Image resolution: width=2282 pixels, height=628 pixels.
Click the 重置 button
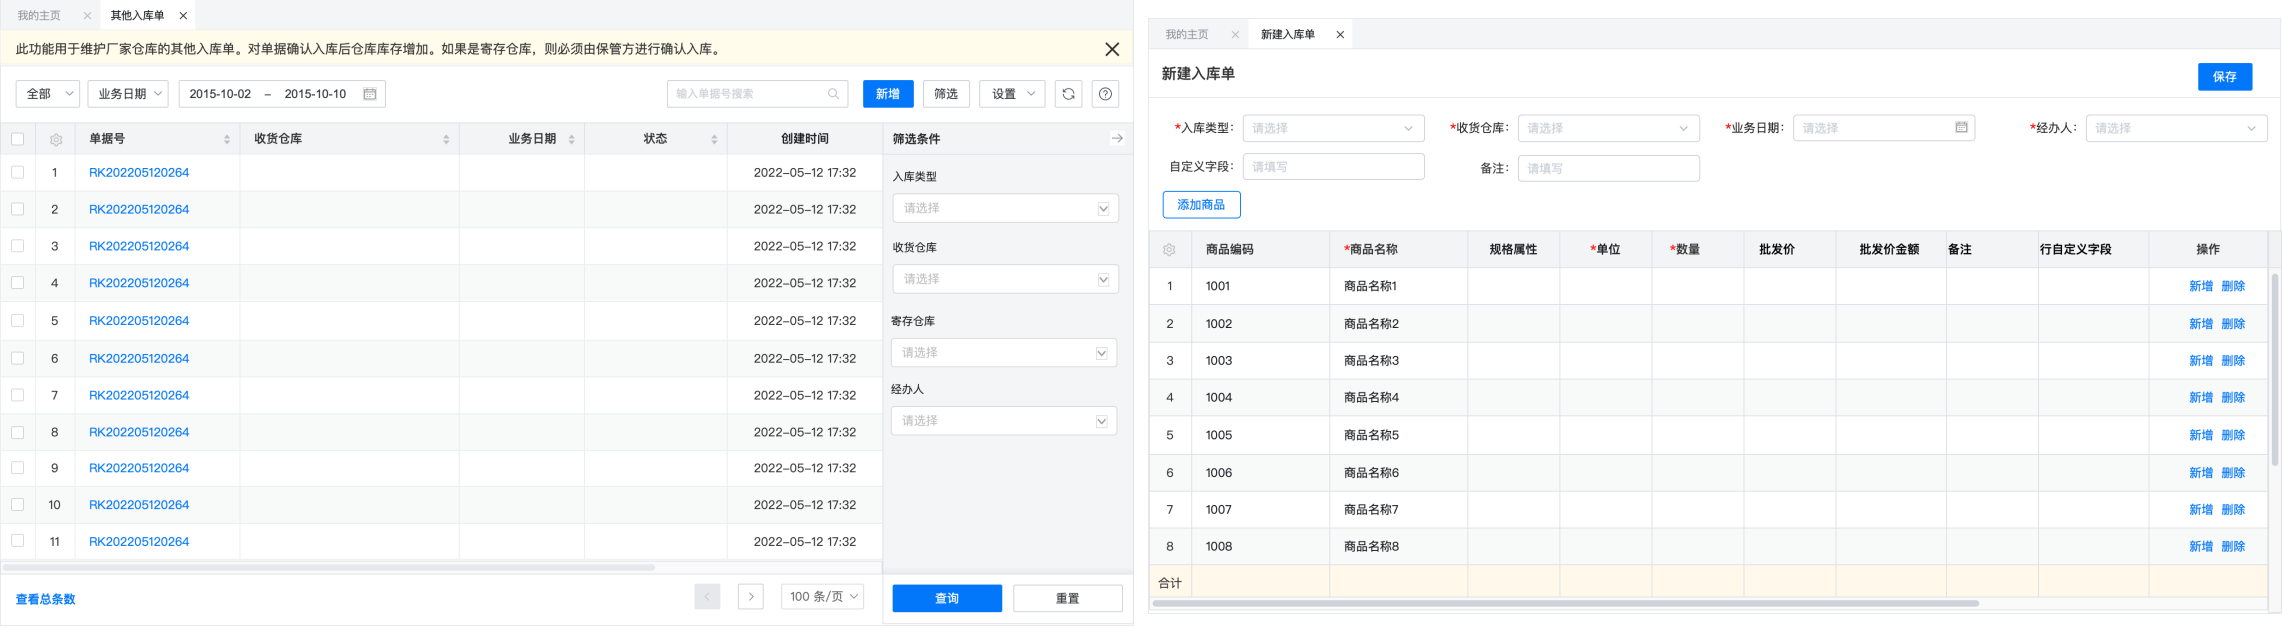1068,599
